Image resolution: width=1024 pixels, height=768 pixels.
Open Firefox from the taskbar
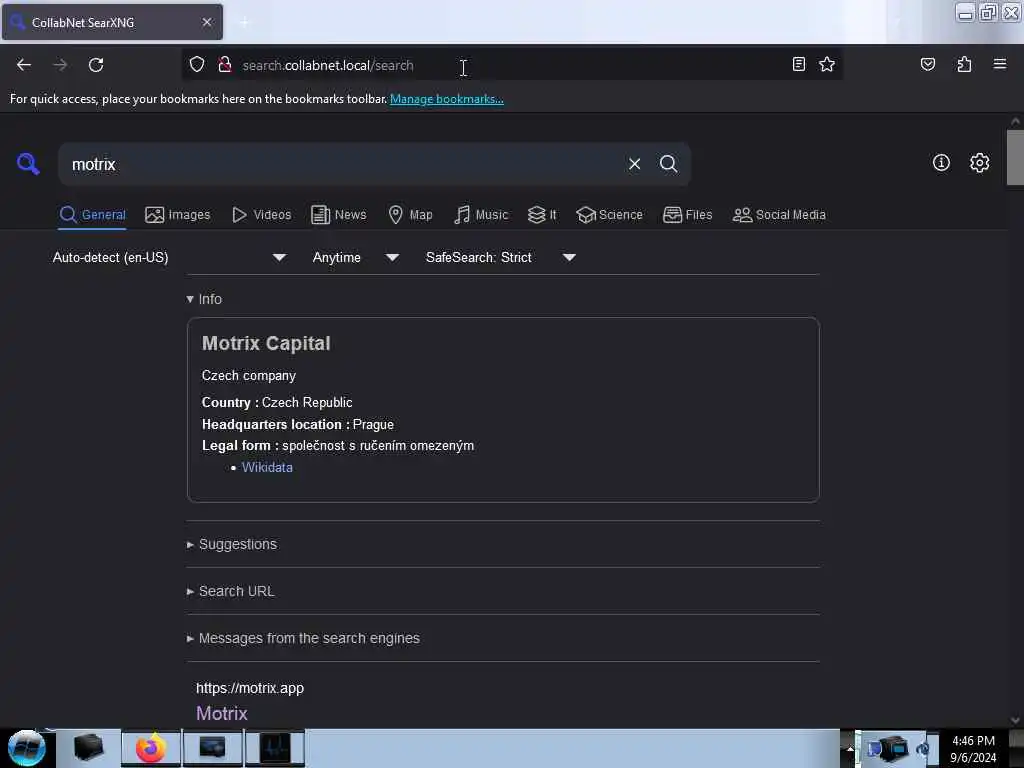pos(151,748)
